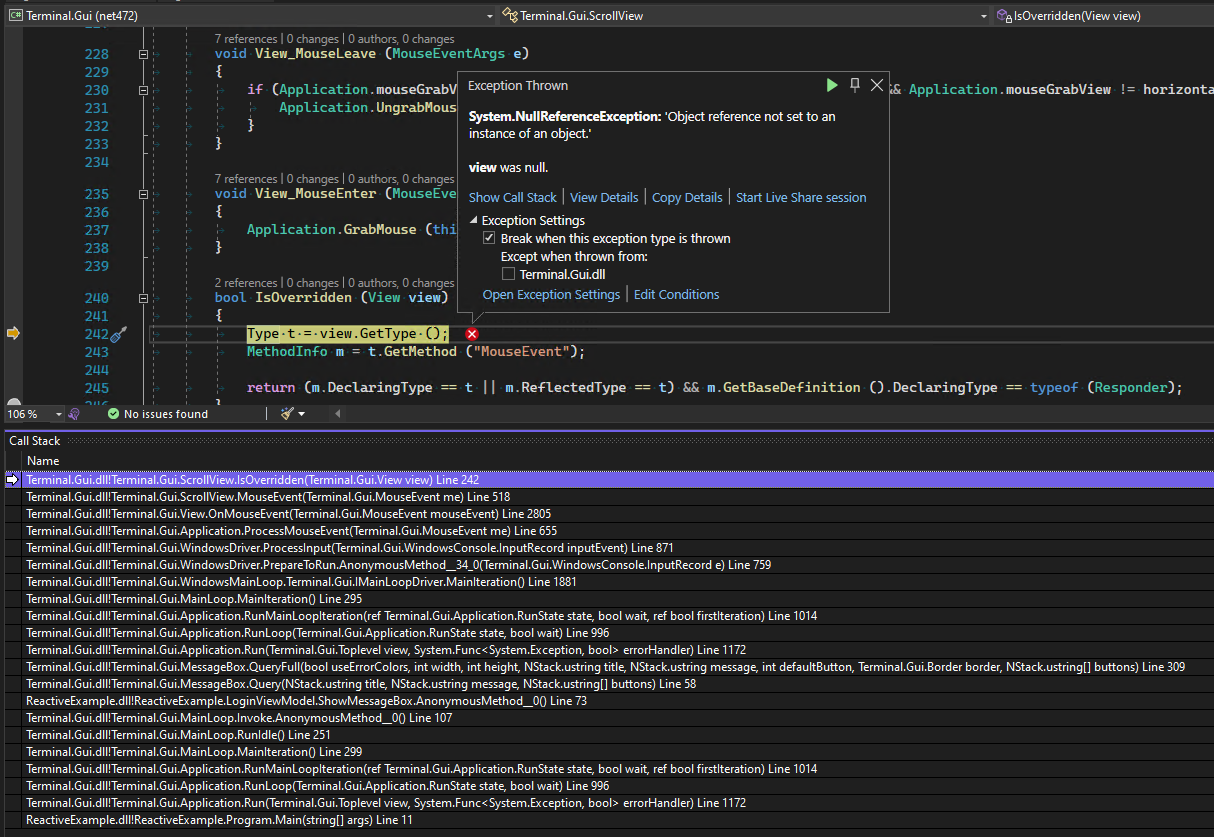Screen dimensions: 1214x837
Task: Click the Copy Details link
Action: point(687,198)
